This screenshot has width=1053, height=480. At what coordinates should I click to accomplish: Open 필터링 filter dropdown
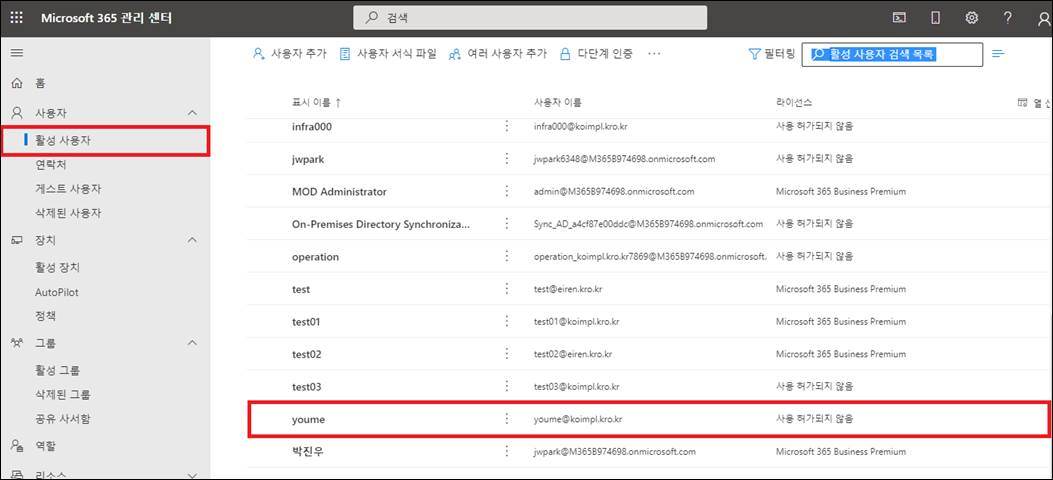[772, 54]
